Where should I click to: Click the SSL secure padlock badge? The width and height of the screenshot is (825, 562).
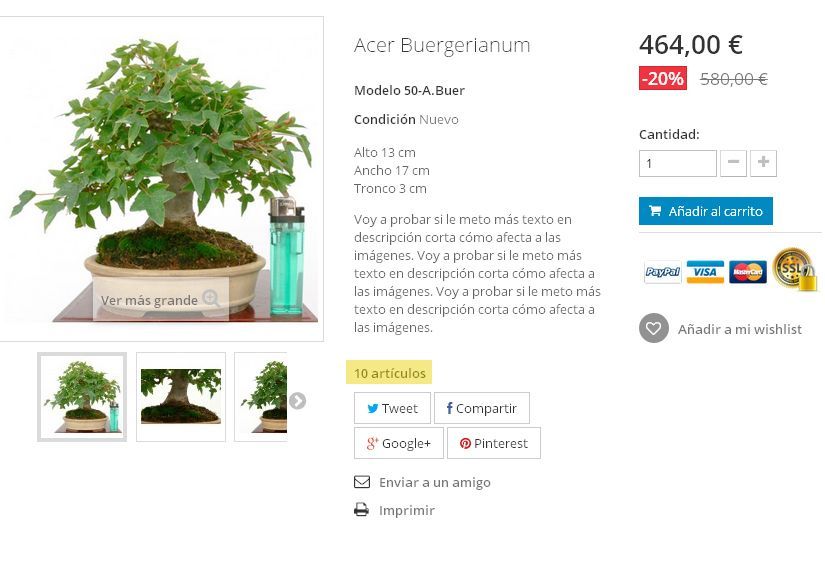(795, 269)
